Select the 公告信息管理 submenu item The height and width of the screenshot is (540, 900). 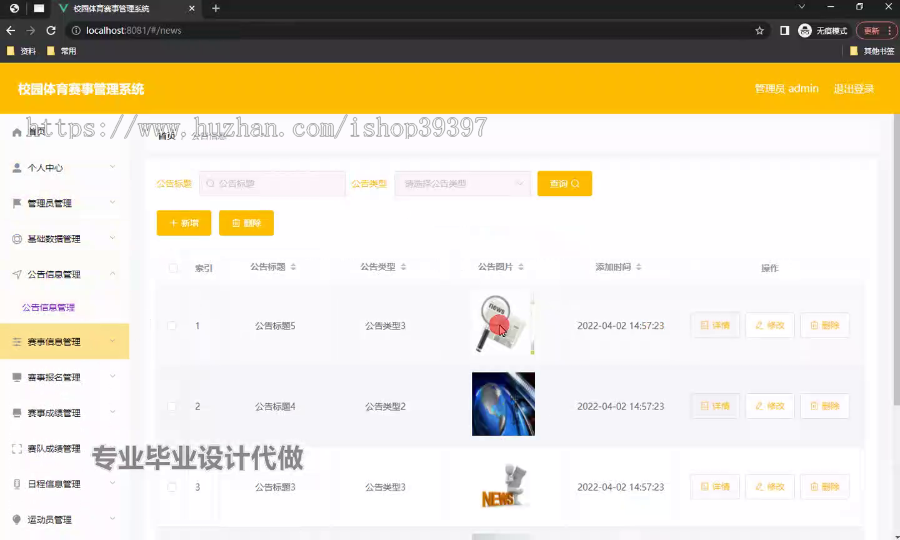click(x=48, y=308)
